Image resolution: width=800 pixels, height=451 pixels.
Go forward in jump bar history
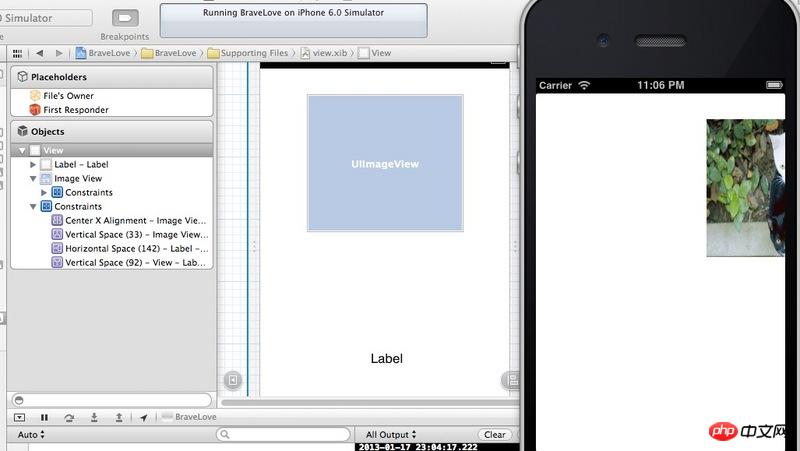tap(59, 53)
